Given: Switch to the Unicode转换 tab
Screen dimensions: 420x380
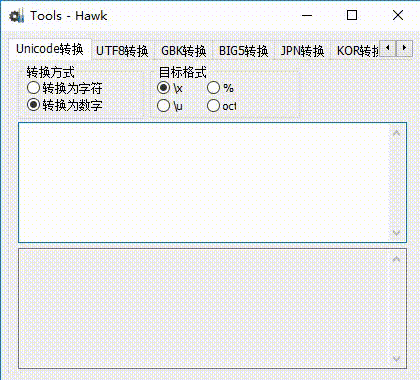Looking at the screenshot, I should click(x=50, y=49).
